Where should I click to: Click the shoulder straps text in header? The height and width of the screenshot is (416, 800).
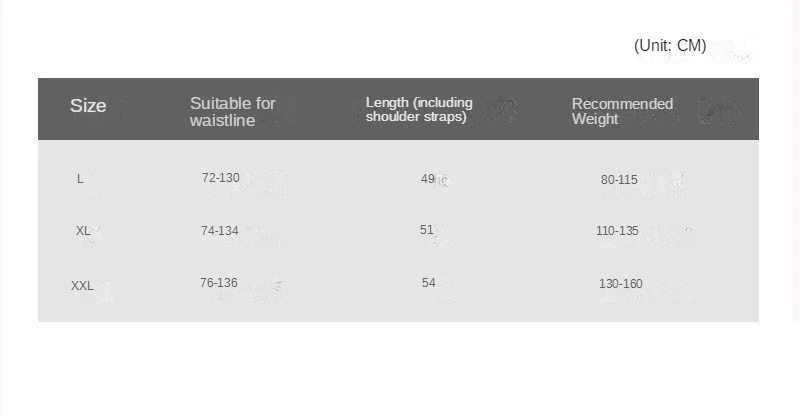coord(416,116)
